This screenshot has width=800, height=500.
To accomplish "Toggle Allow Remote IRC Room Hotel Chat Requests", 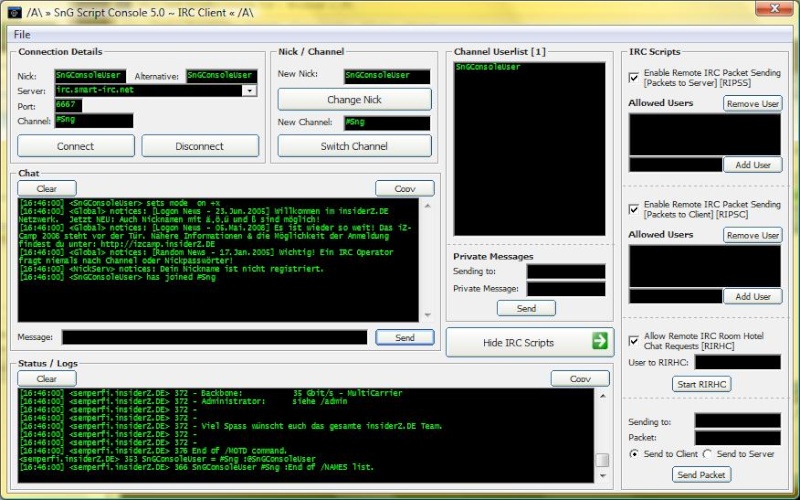I will (x=634, y=341).
